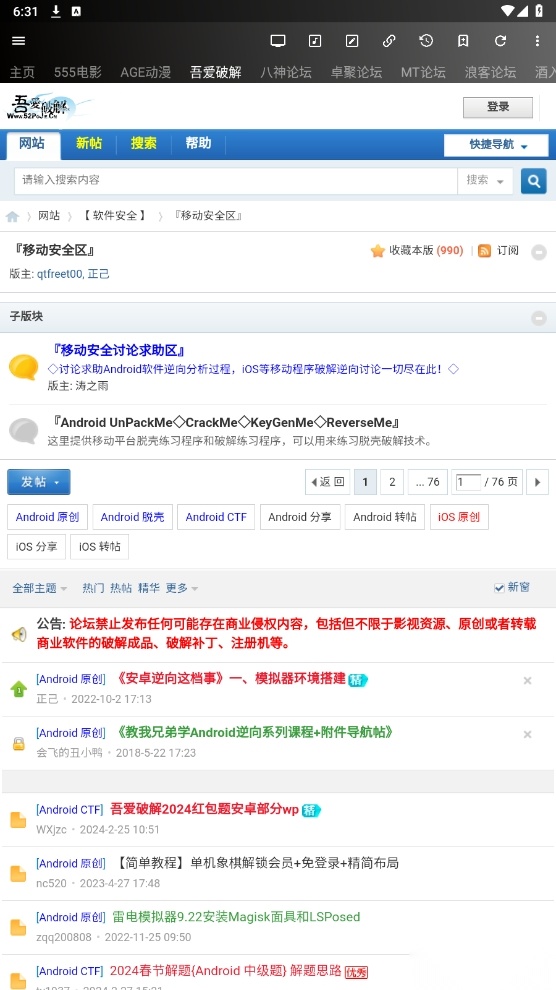Filter by Android 原创 category
This screenshot has width=556, height=990.
(48, 517)
